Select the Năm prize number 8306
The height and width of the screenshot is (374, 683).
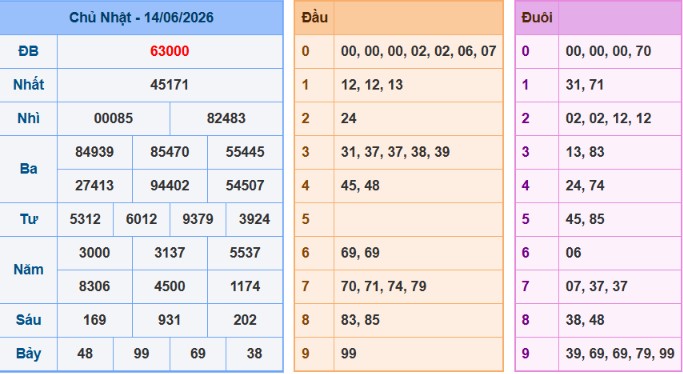[x=95, y=286]
